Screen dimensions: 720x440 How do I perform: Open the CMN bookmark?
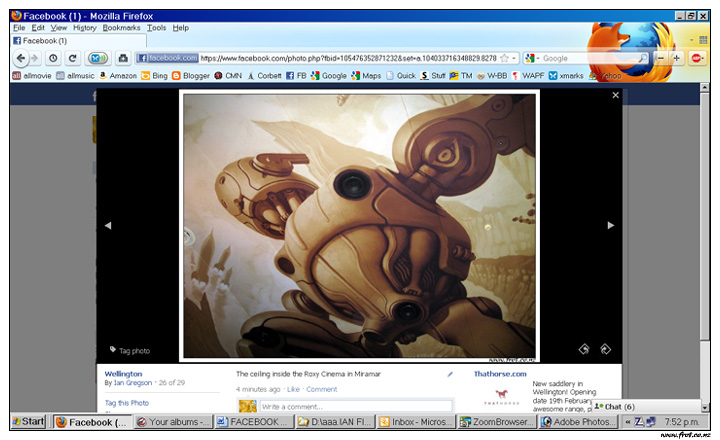point(228,76)
